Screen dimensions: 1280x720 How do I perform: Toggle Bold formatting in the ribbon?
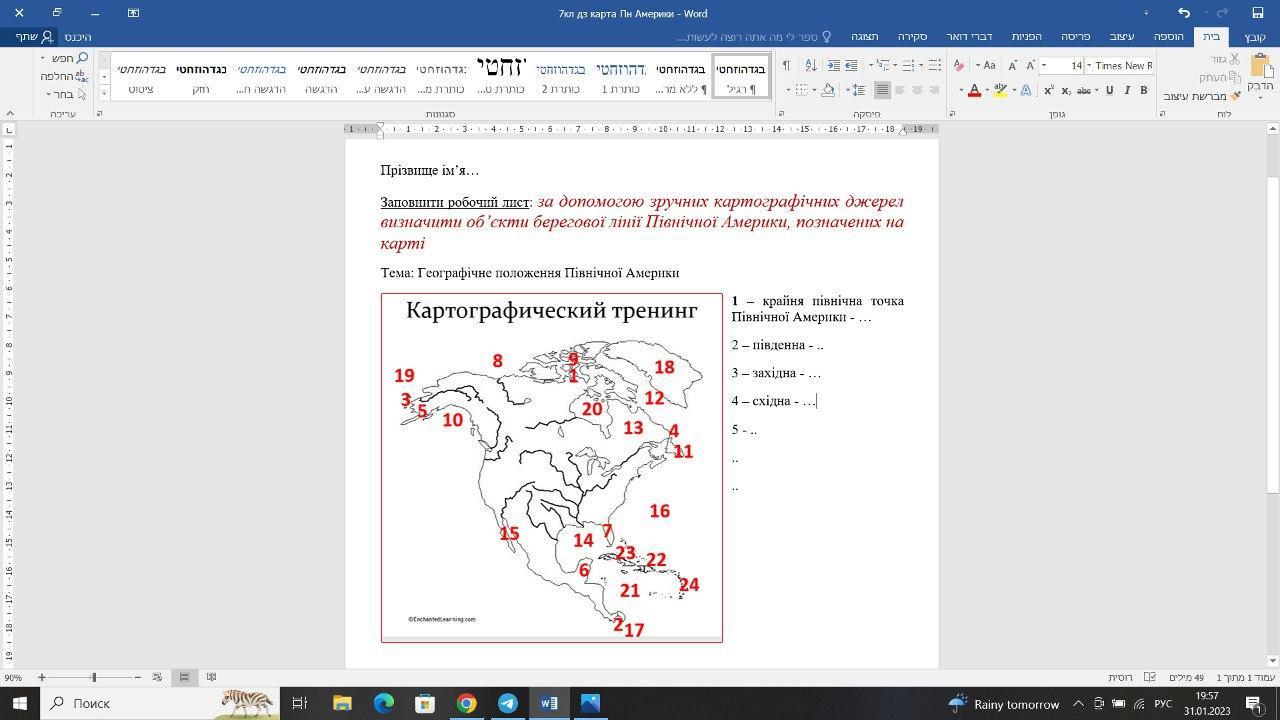click(1144, 90)
